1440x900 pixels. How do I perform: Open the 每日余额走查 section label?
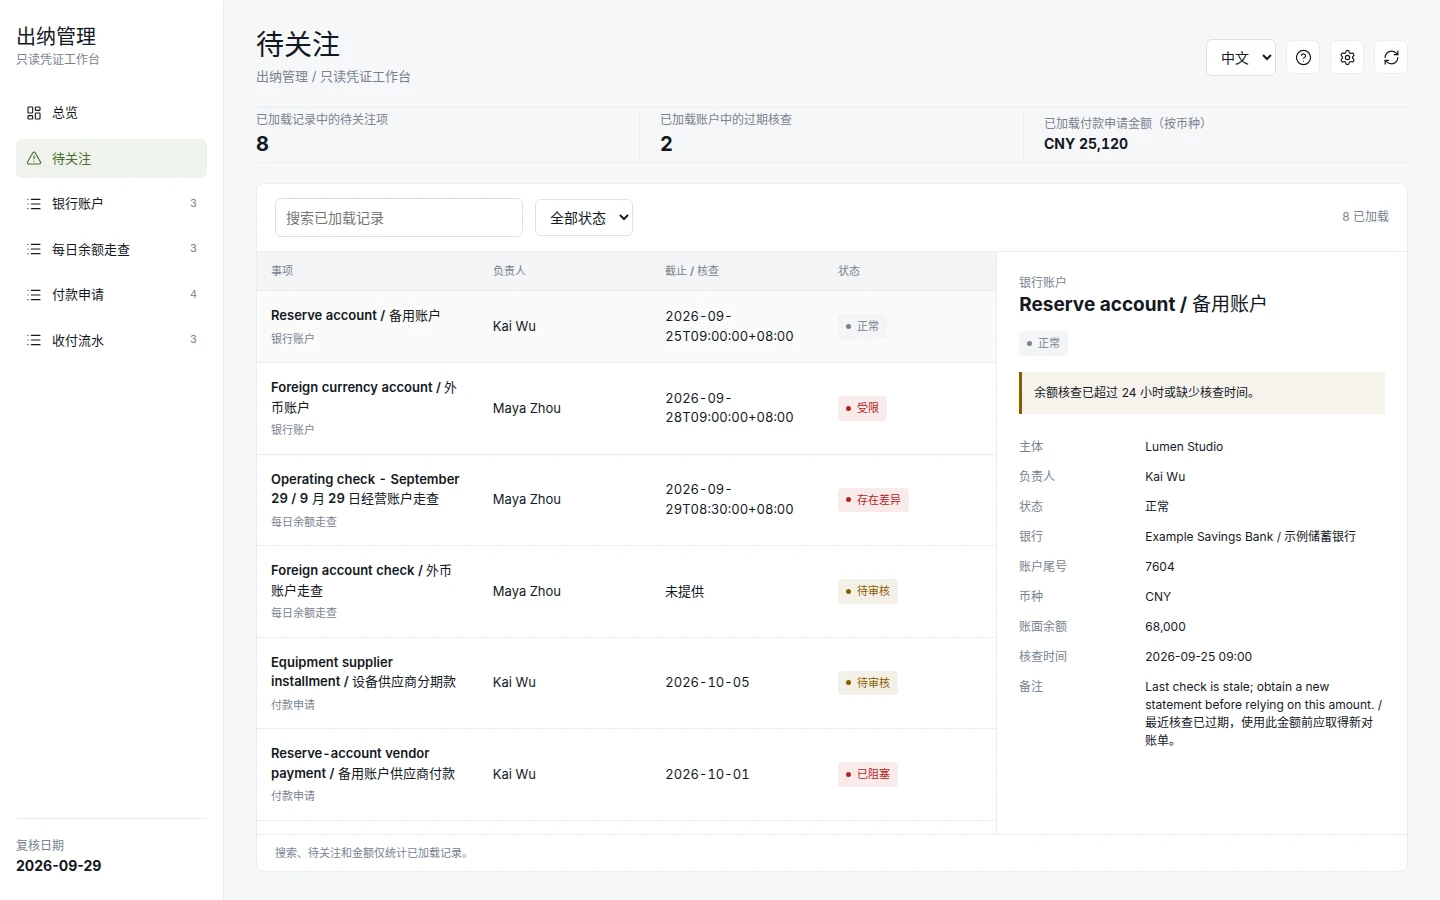91,249
